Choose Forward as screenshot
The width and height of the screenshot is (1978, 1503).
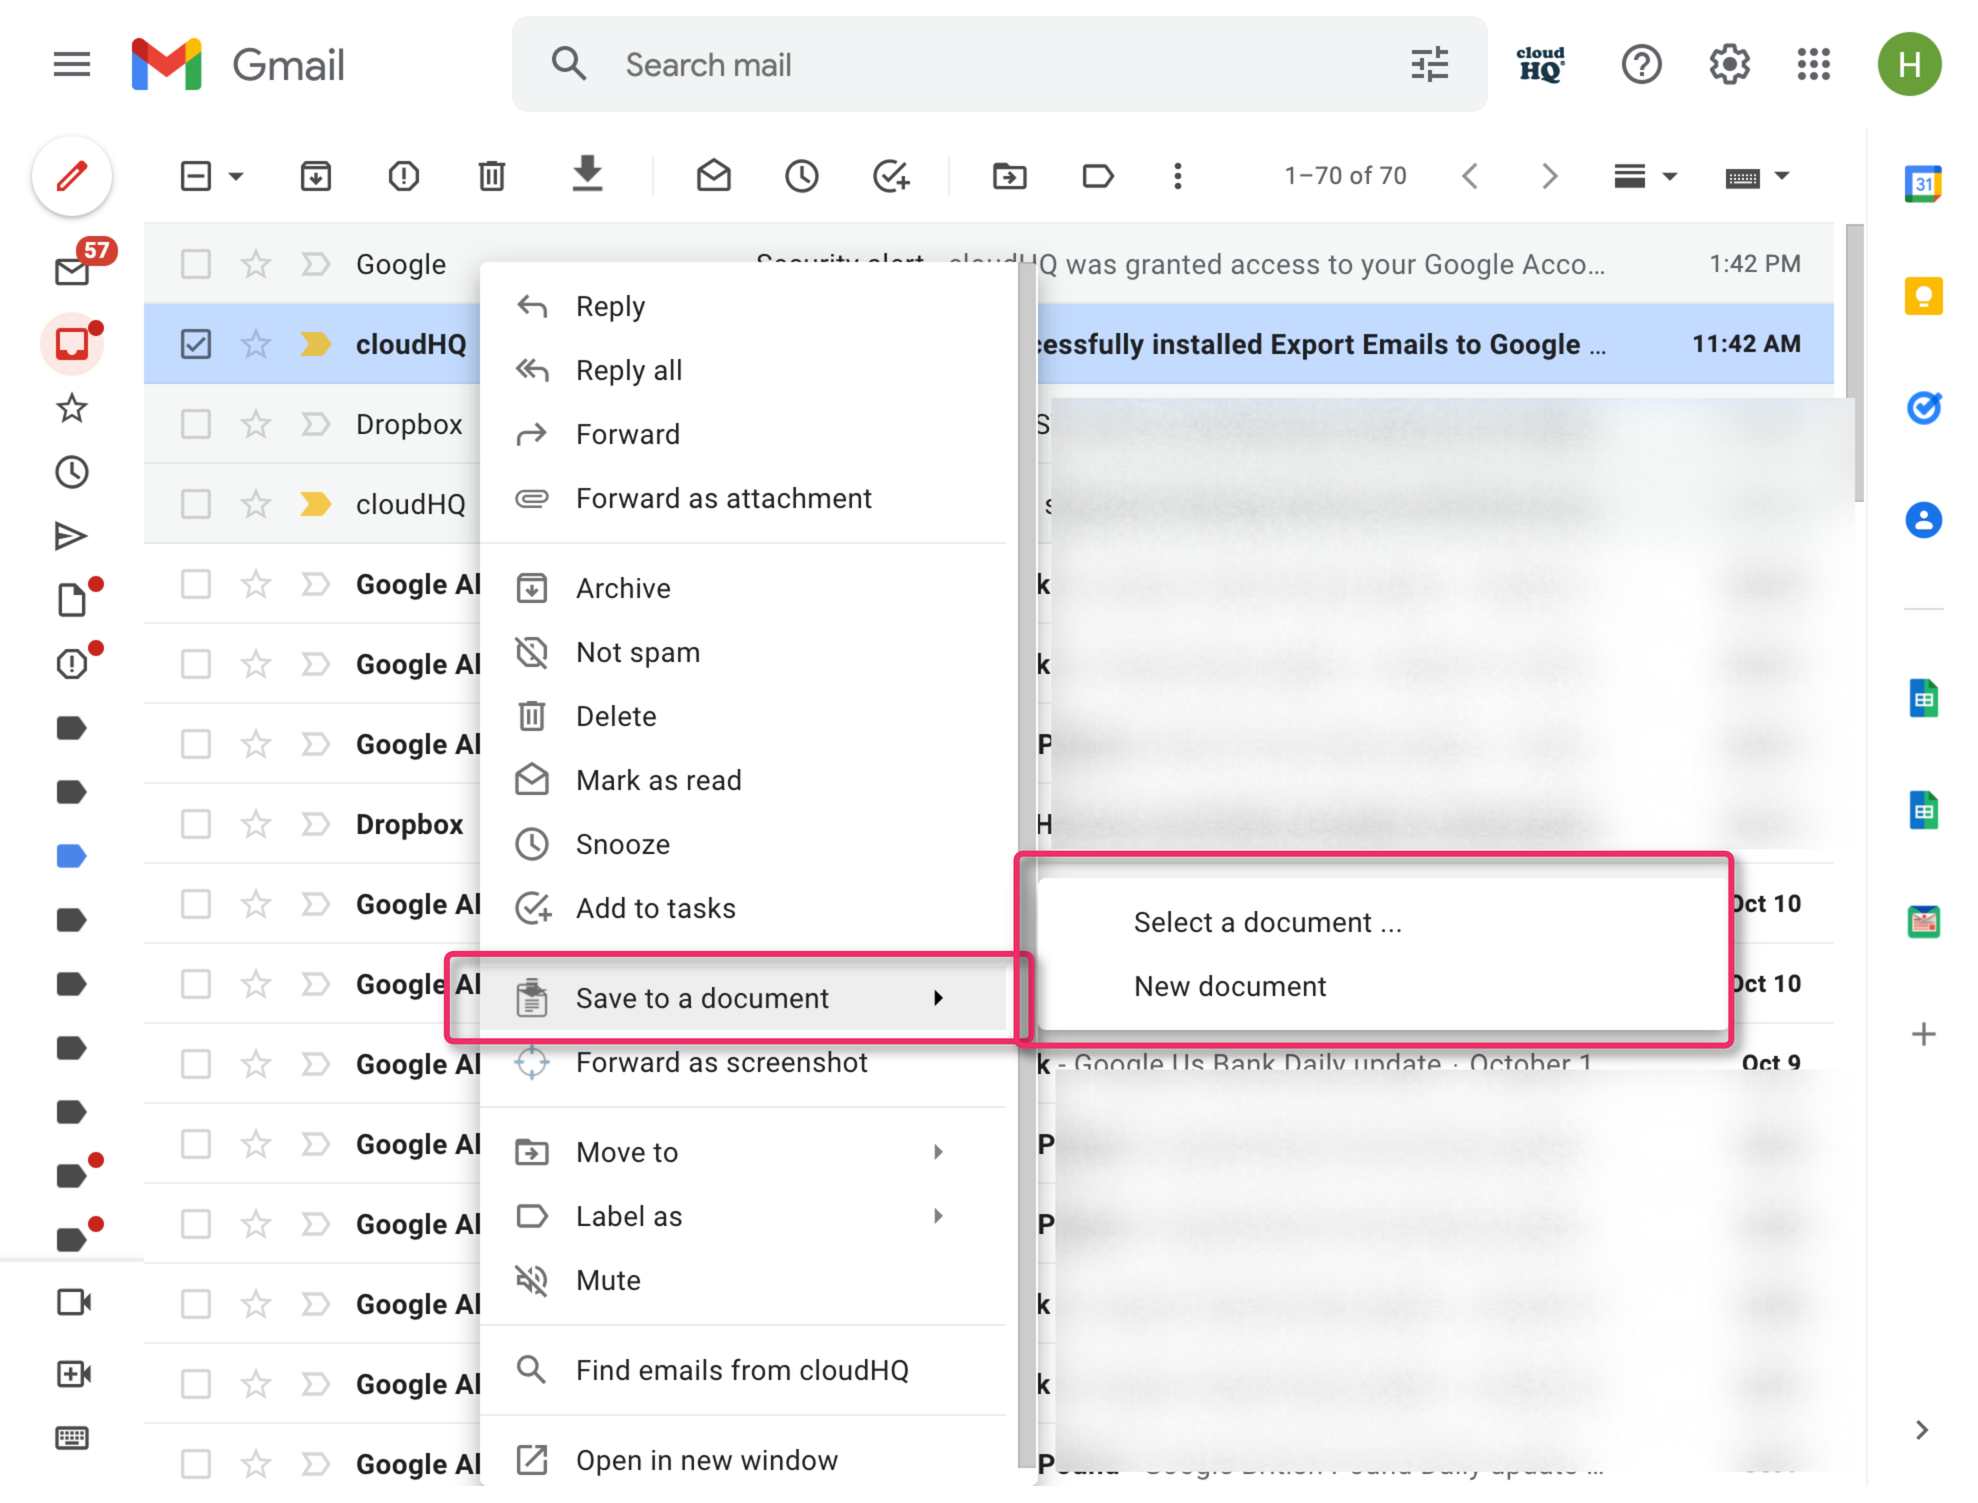pyautogui.click(x=743, y=1062)
